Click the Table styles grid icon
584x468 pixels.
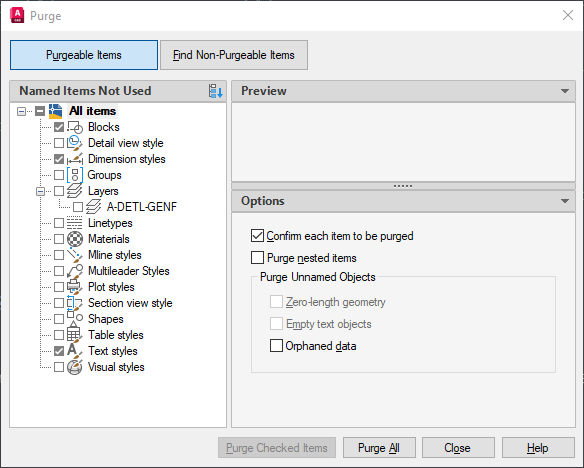[74, 335]
